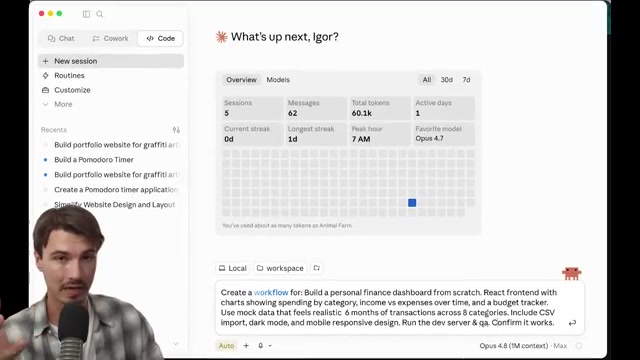This screenshot has width=640, height=360.
Task: Switch to the Chat tab
Action: click(61, 38)
